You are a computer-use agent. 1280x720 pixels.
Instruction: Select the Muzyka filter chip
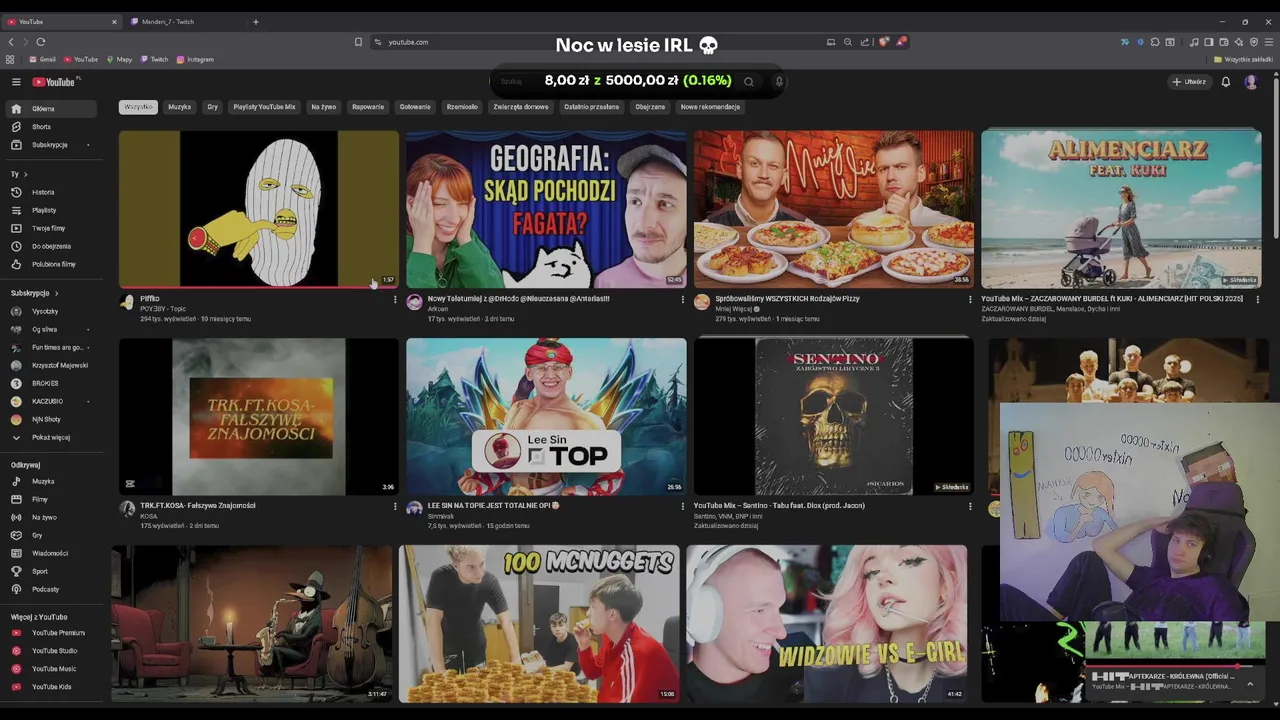pos(179,107)
